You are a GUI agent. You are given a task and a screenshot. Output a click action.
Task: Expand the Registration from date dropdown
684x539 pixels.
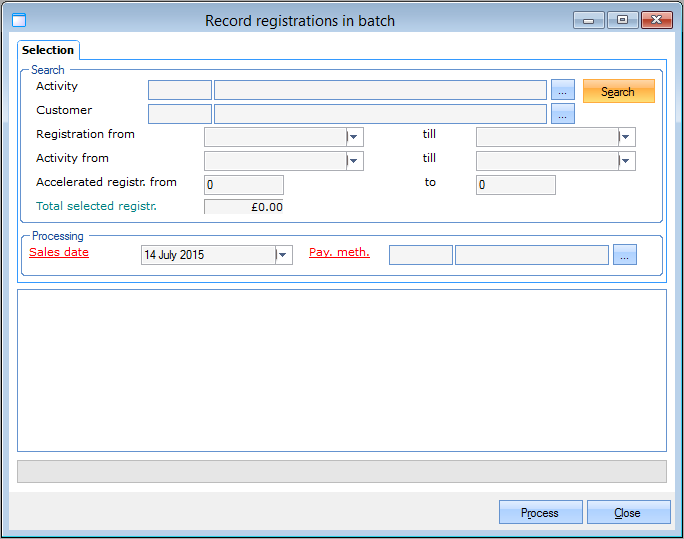(355, 137)
